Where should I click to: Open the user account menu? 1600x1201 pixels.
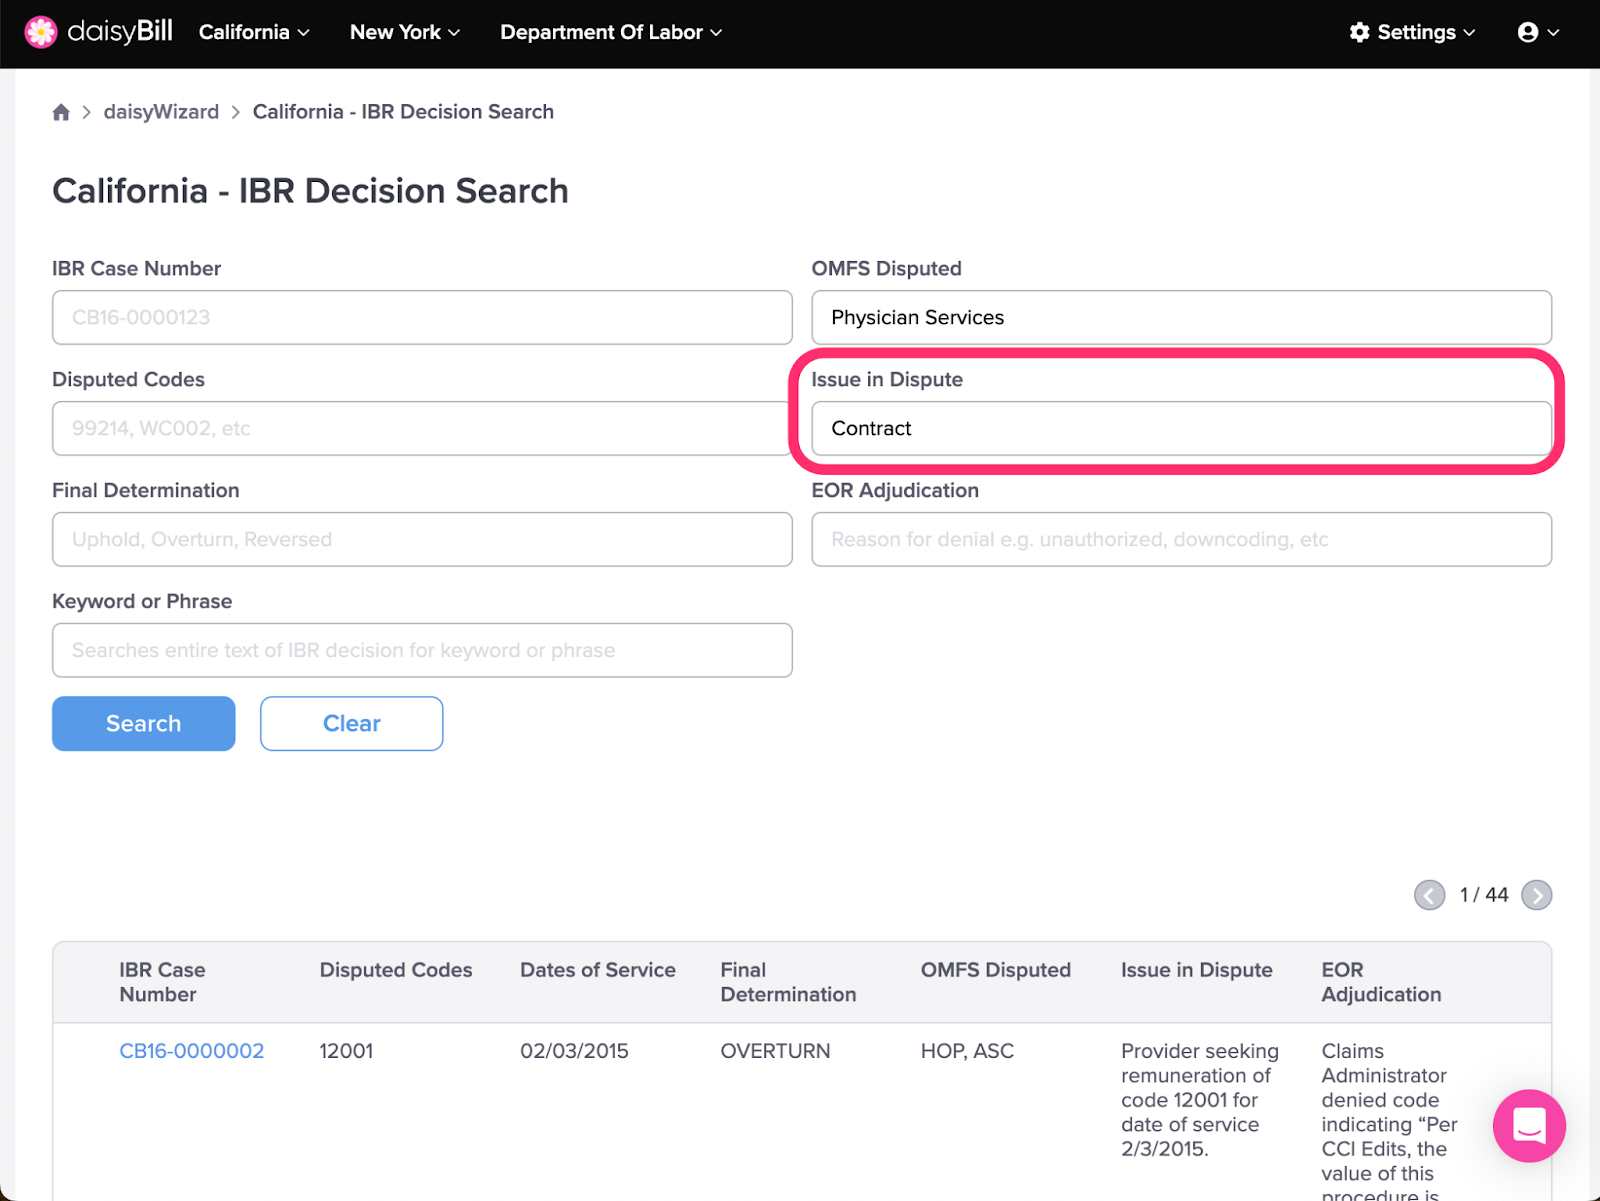coord(1538,32)
